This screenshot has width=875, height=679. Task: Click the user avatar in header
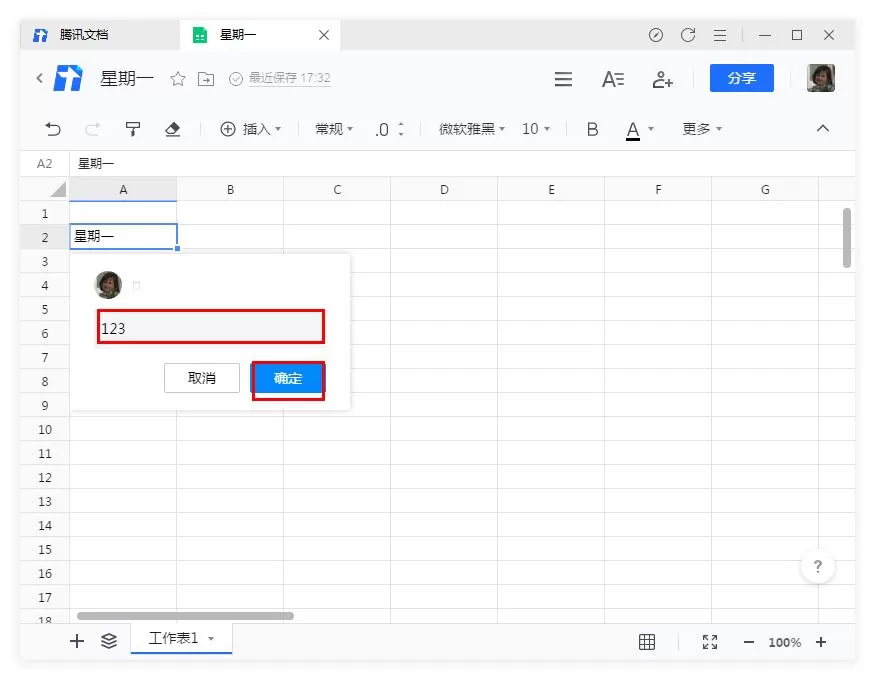[821, 78]
